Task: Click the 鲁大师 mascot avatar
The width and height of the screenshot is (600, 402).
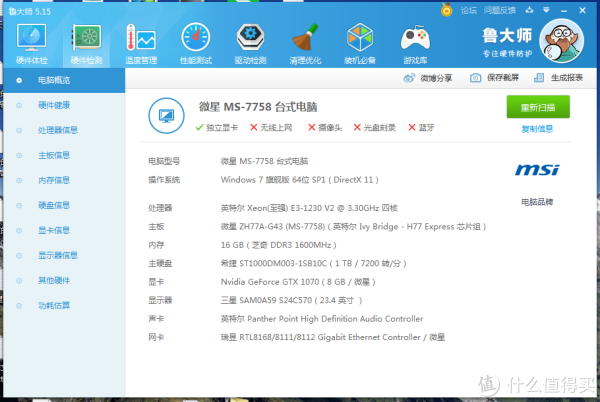Action: coord(561,41)
